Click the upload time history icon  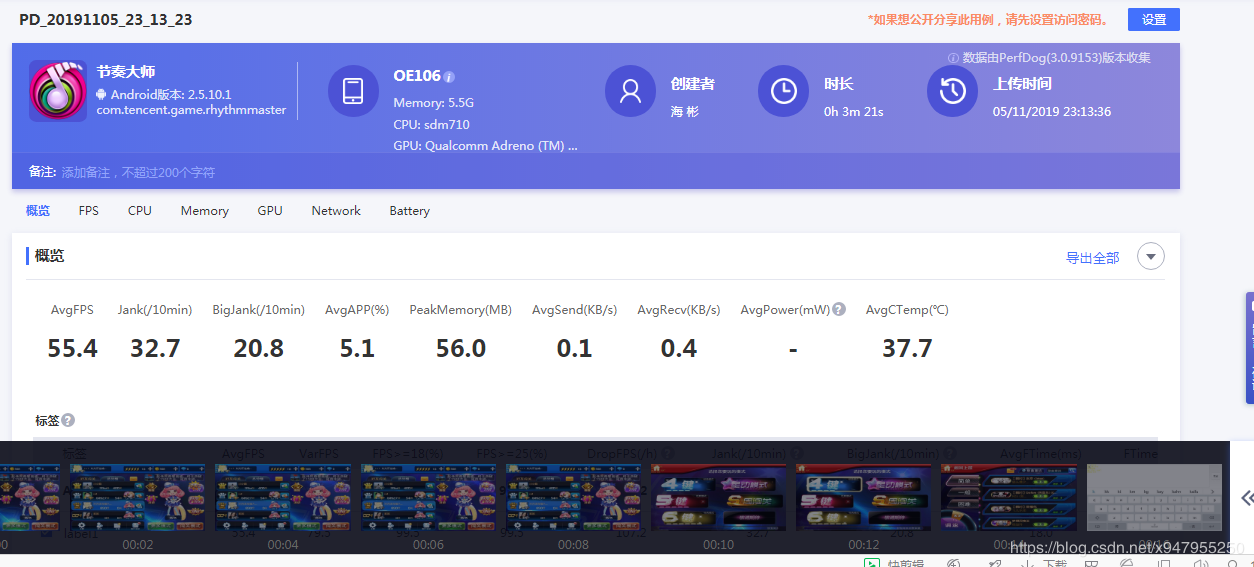click(x=952, y=91)
